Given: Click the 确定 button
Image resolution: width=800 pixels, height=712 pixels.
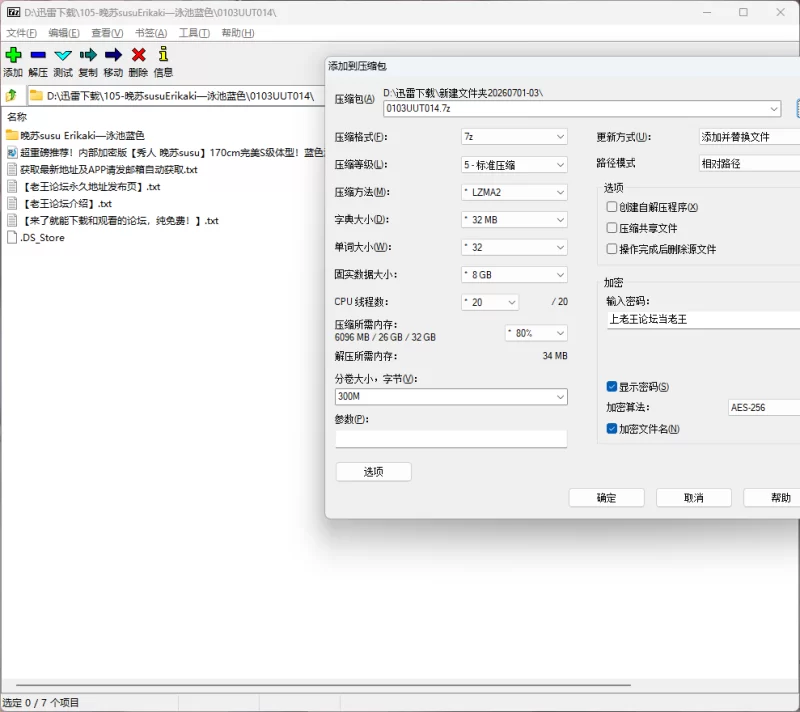Looking at the screenshot, I should tap(607, 498).
